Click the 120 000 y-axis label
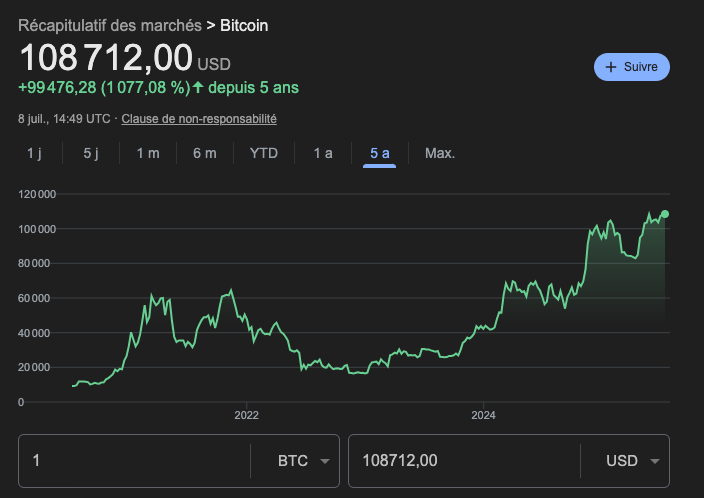Image resolution: width=704 pixels, height=498 pixels. pos(37,194)
